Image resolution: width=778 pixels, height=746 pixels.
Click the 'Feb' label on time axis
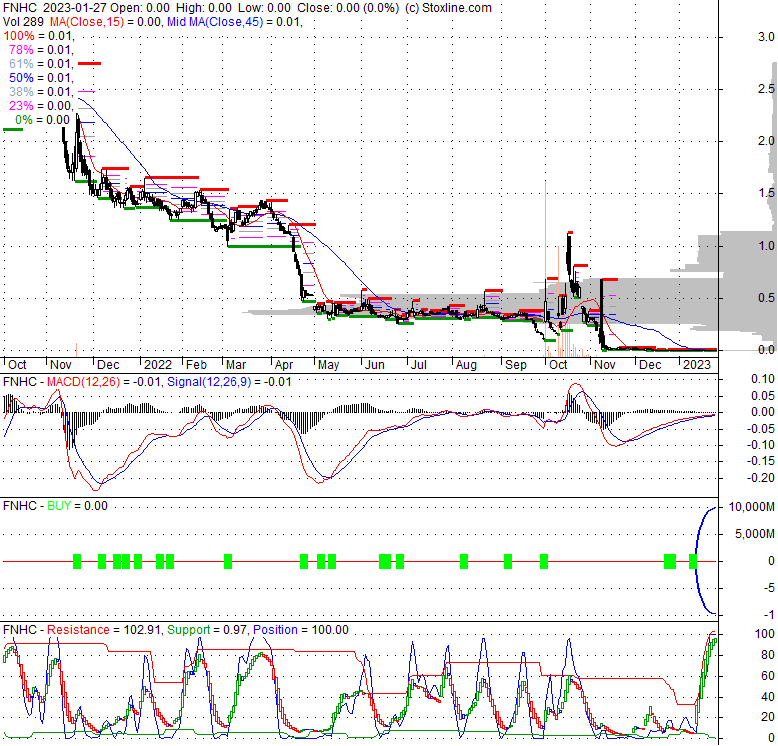pyautogui.click(x=196, y=365)
